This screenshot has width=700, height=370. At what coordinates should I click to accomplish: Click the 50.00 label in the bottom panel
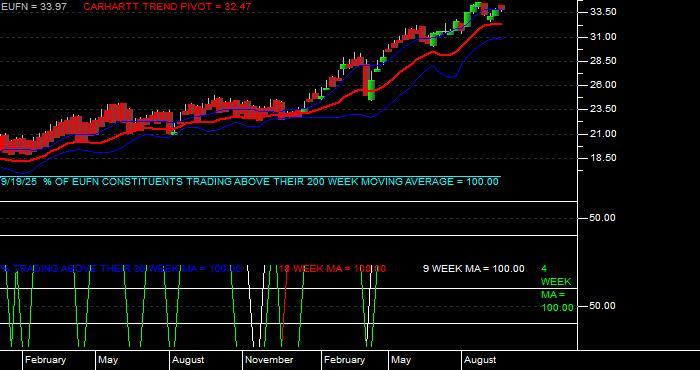point(603,306)
